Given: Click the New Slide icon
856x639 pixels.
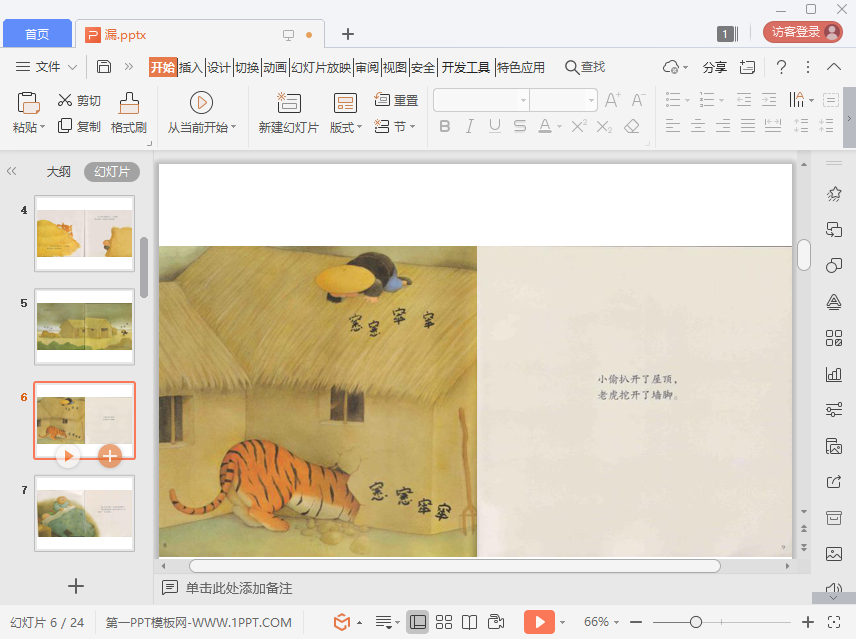Looking at the screenshot, I should click(289, 103).
